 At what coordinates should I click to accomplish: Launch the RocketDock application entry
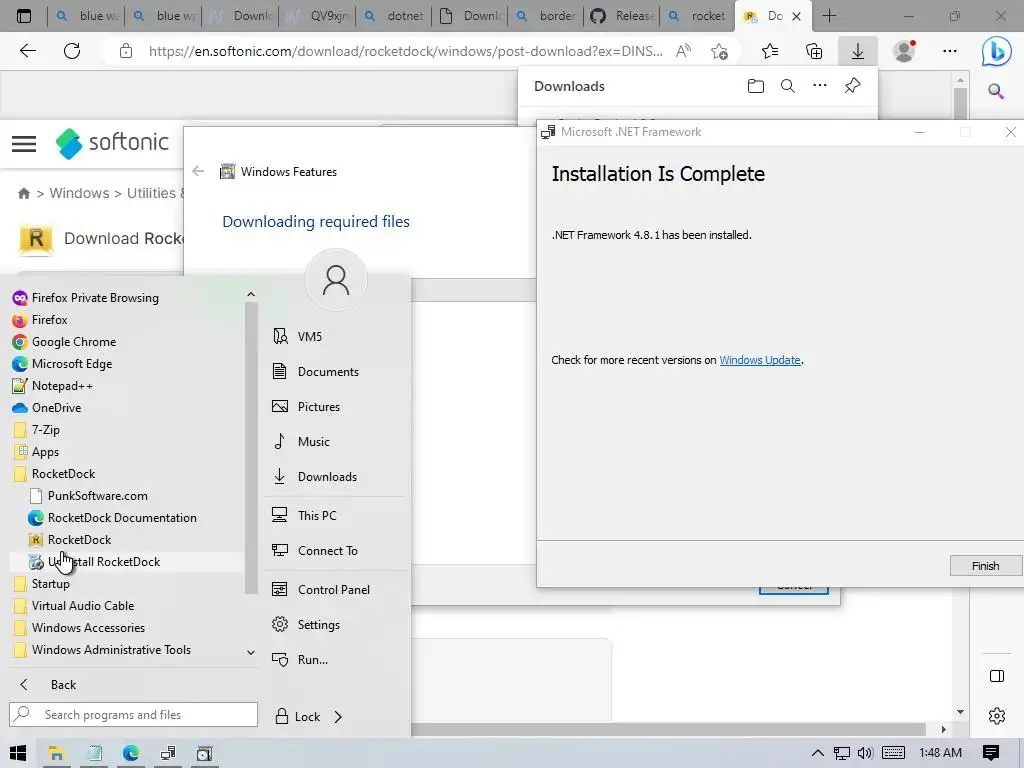70,539
